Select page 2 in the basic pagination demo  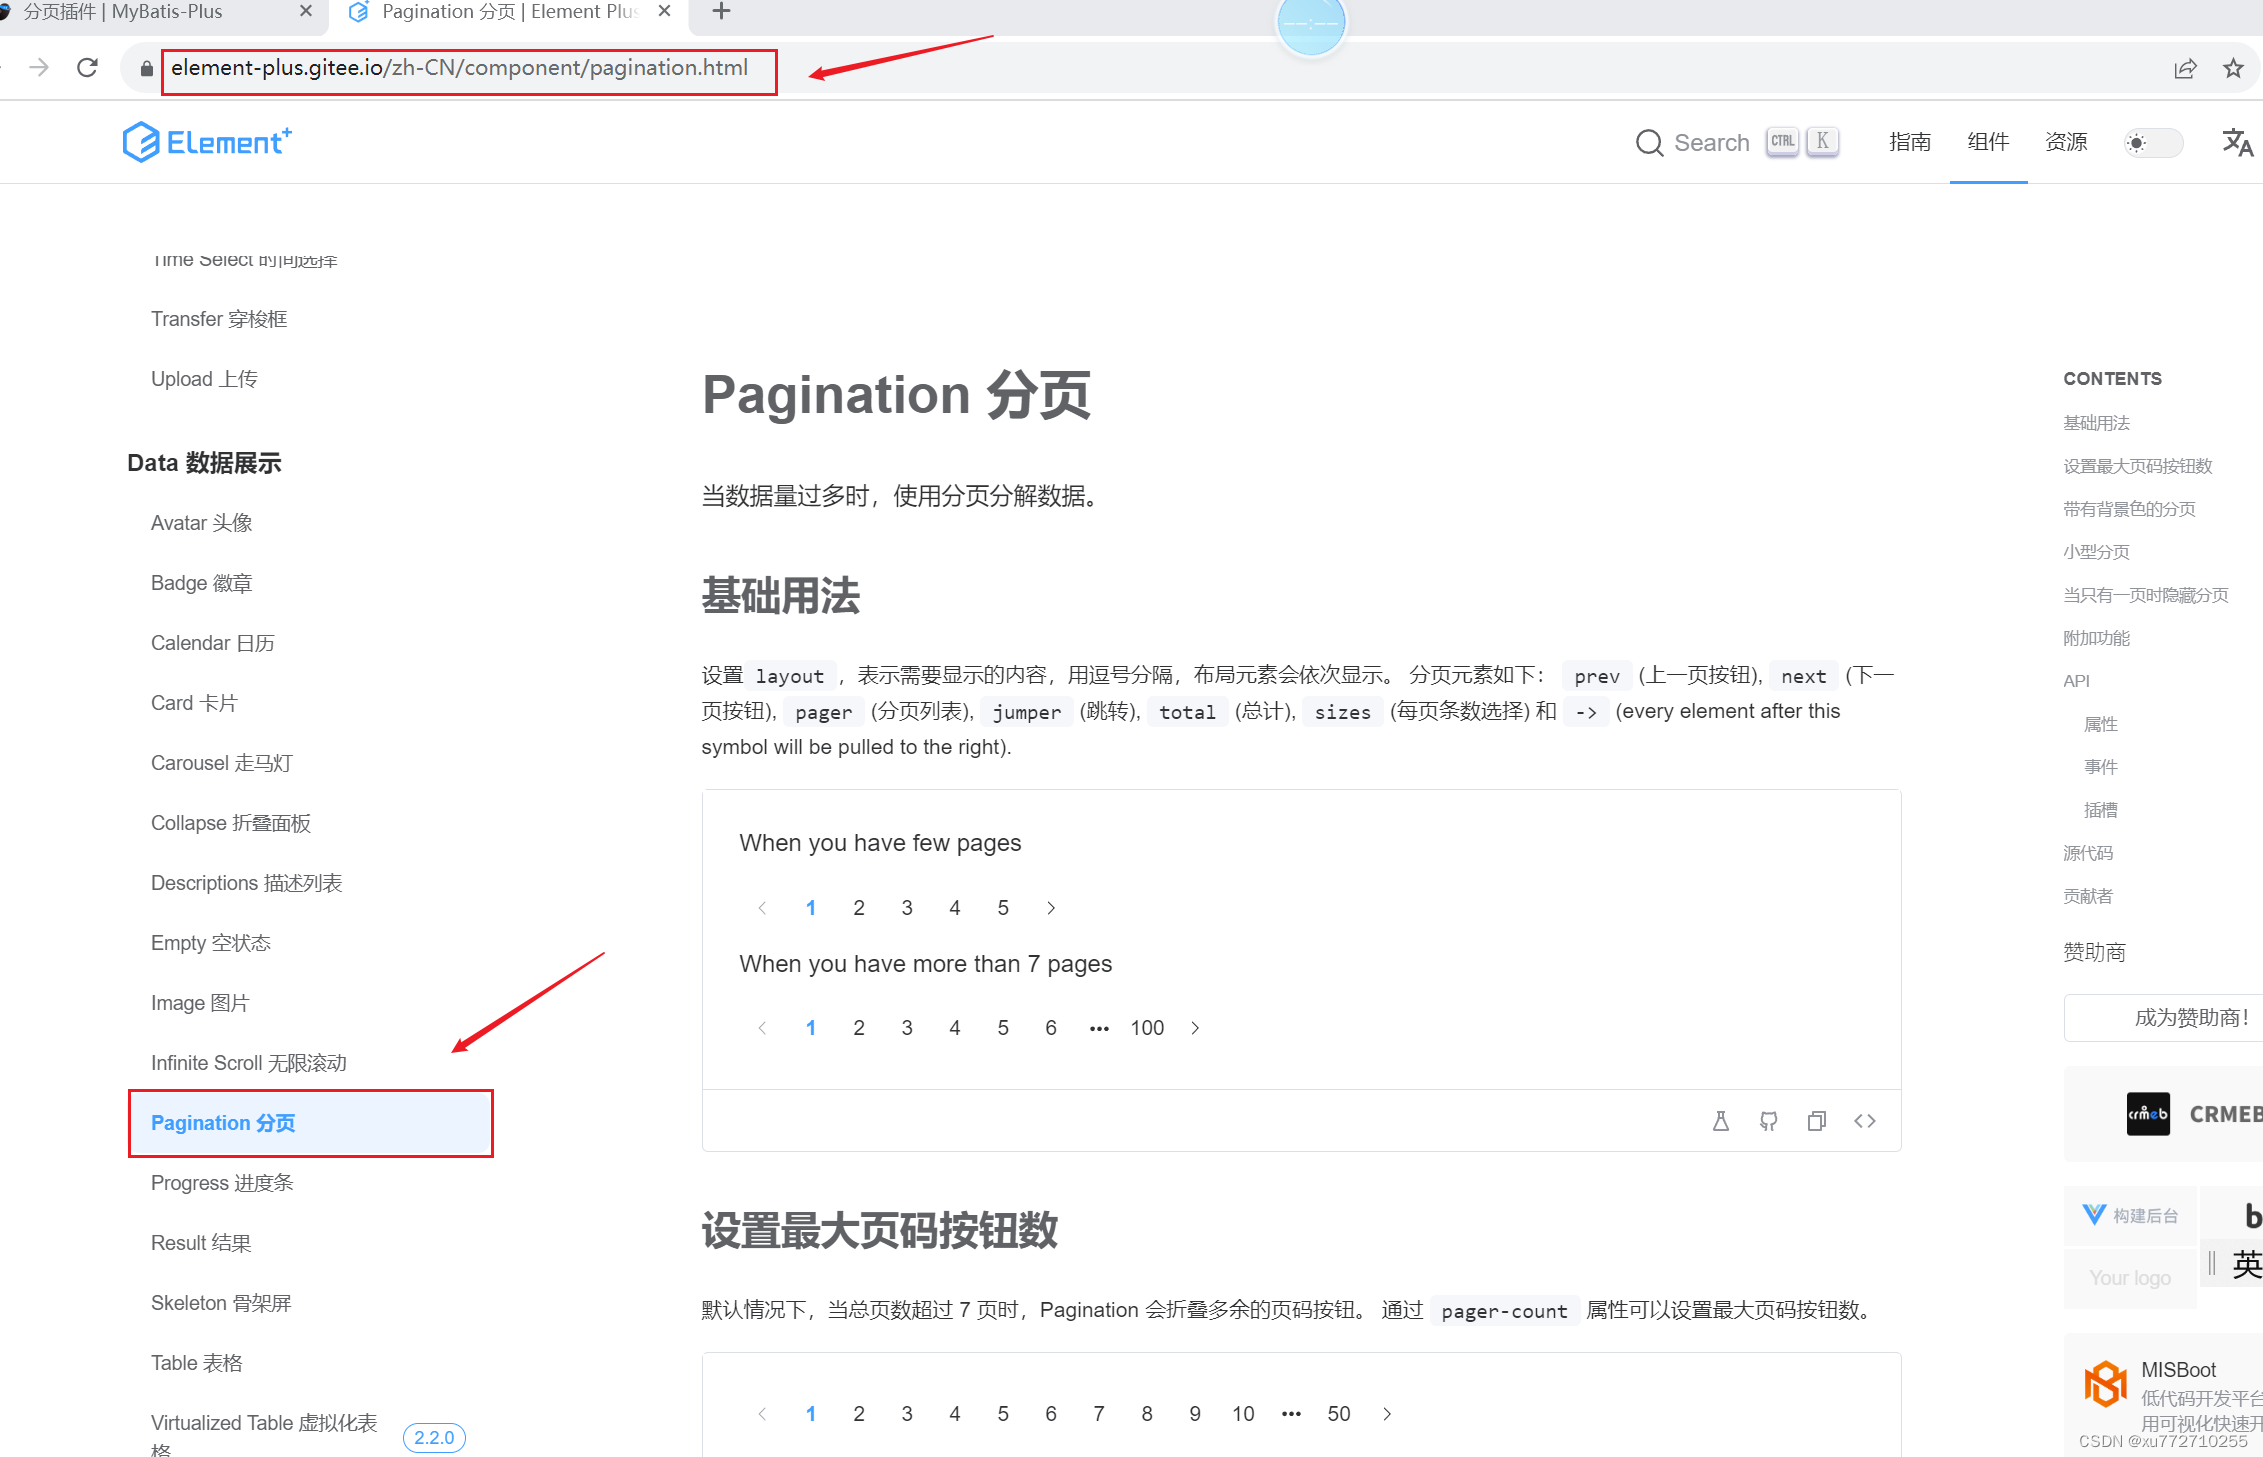pyautogui.click(x=858, y=906)
